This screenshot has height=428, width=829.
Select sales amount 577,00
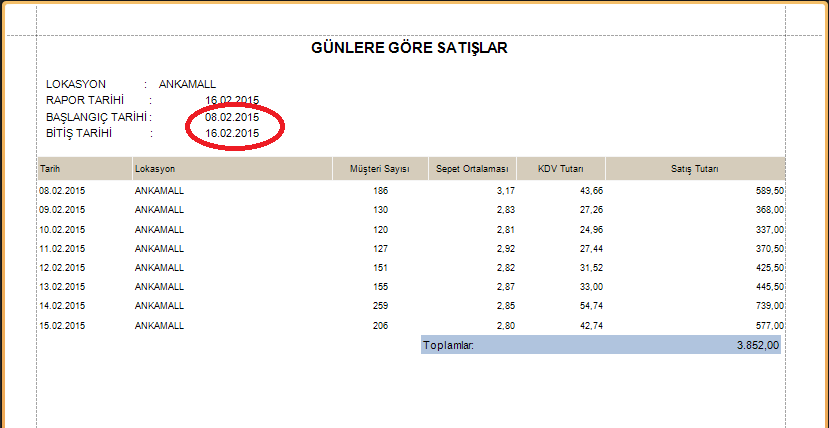[x=770, y=325]
